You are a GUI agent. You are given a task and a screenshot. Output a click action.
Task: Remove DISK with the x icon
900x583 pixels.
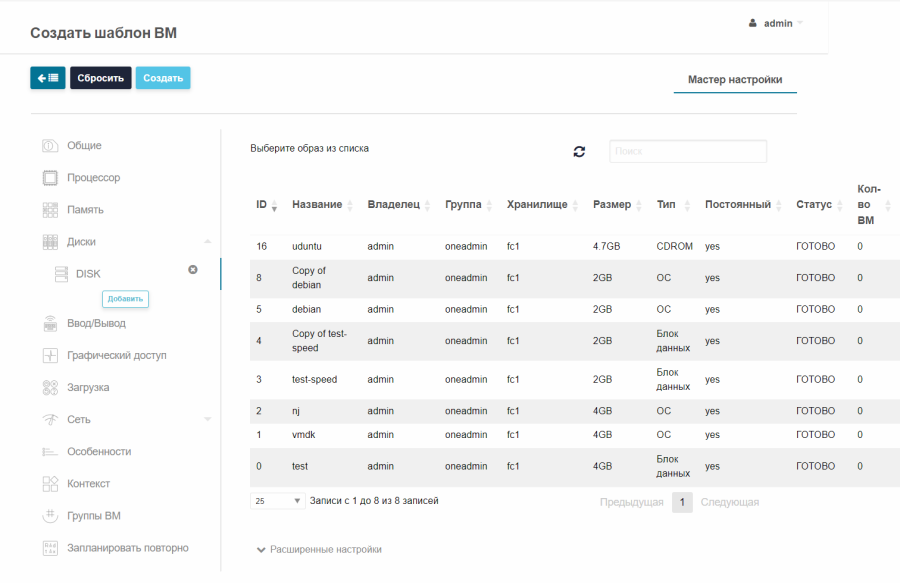(193, 270)
